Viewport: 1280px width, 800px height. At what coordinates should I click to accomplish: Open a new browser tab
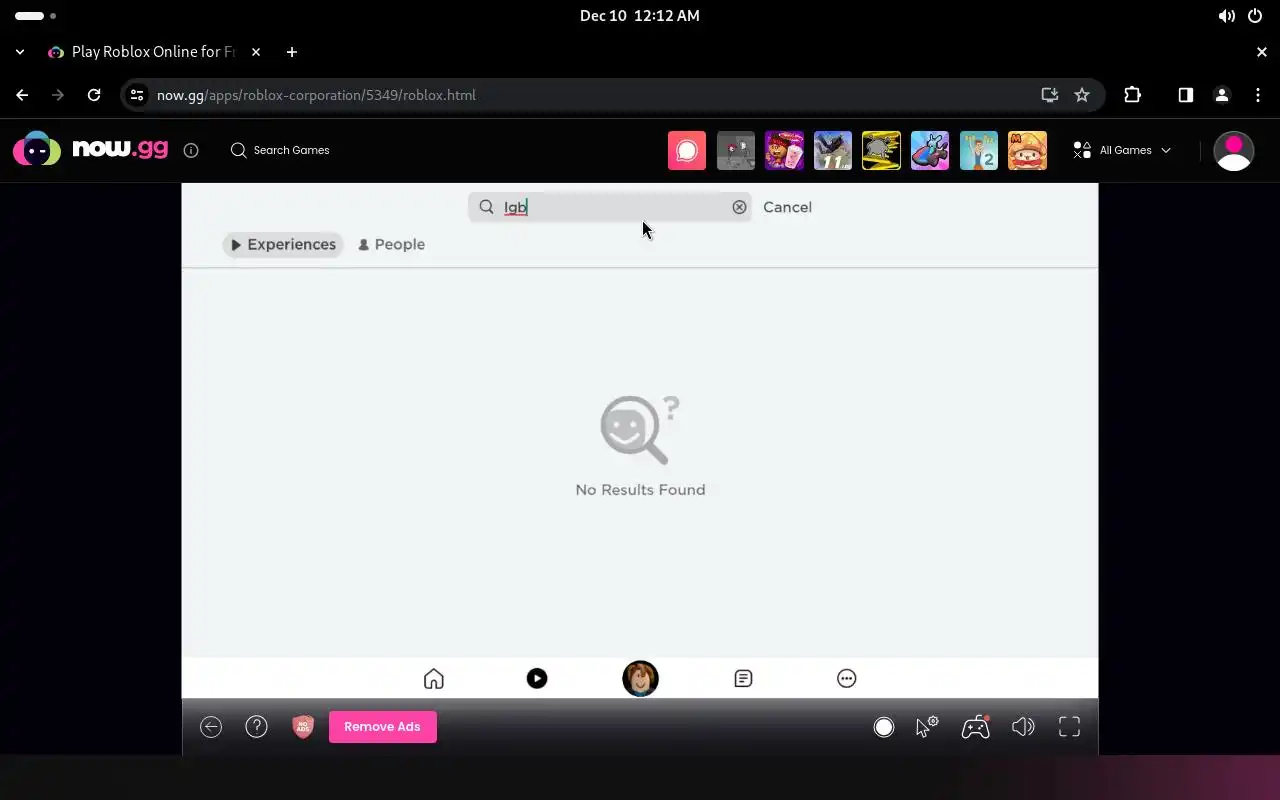coord(291,52)
